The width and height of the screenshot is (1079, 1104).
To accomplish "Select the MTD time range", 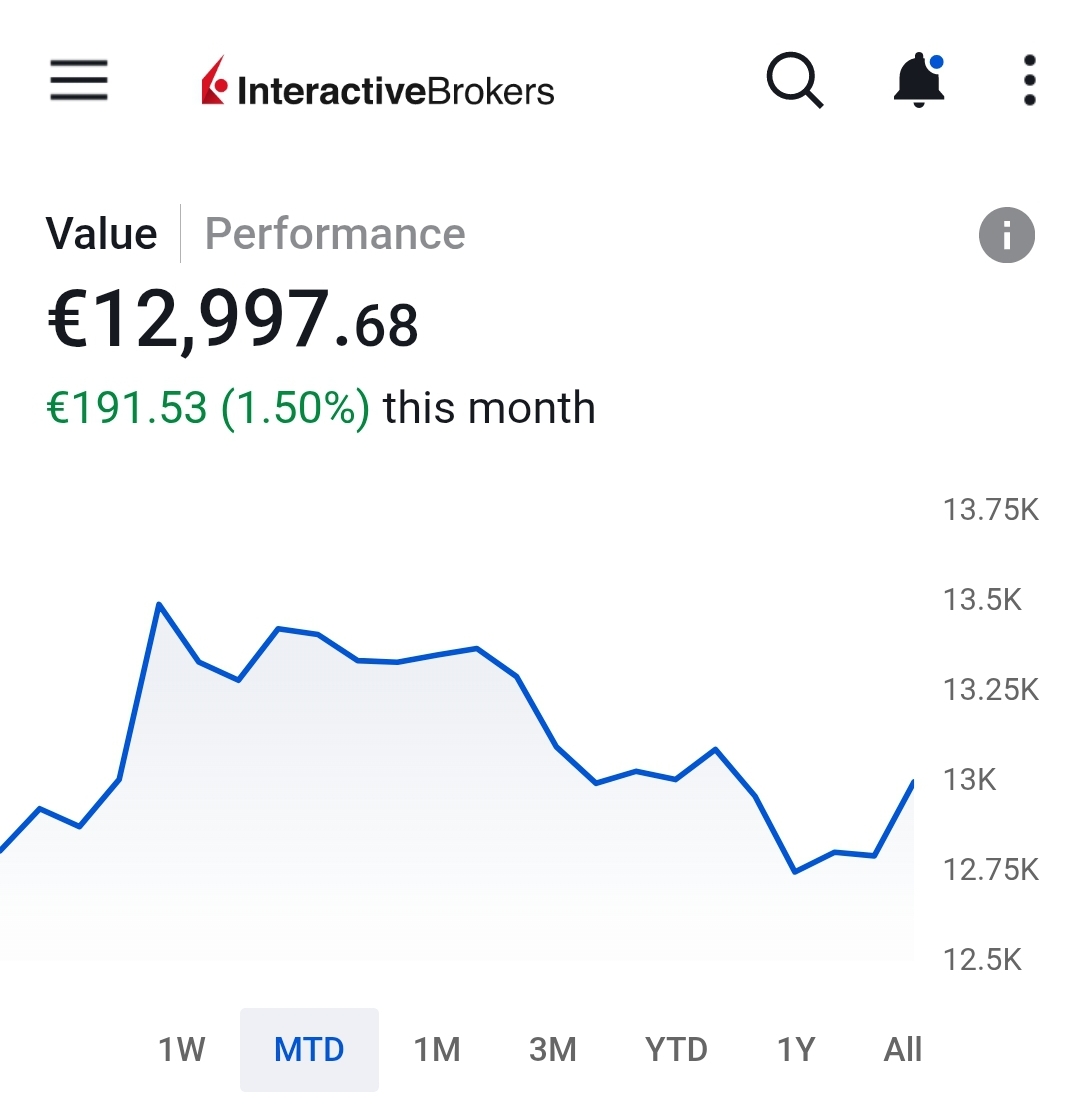I will click(x=309, y=1049).
